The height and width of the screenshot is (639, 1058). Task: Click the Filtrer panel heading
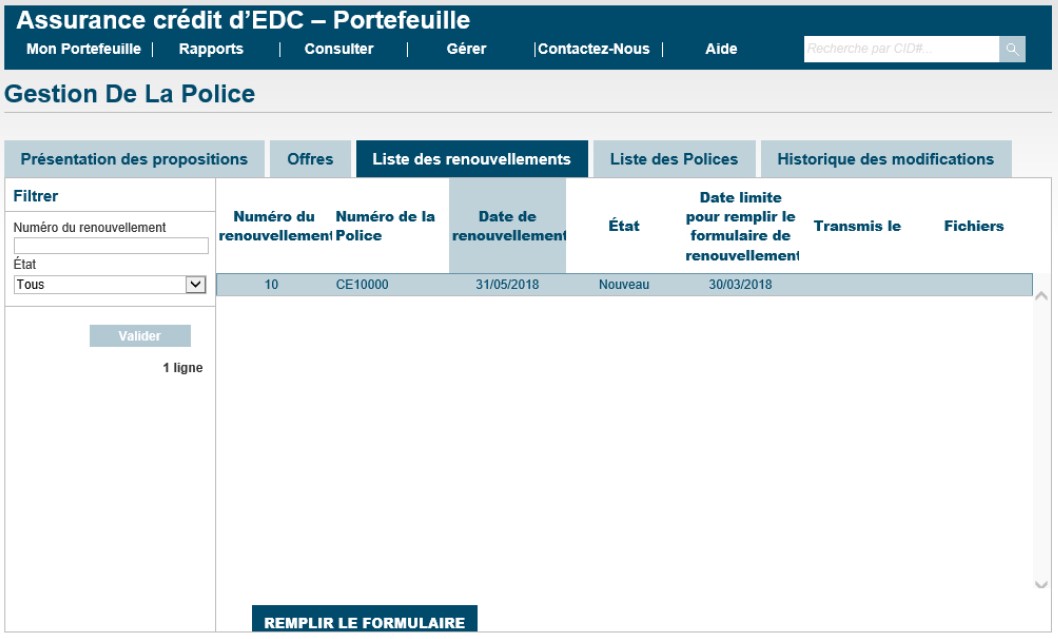pos(36,196)
